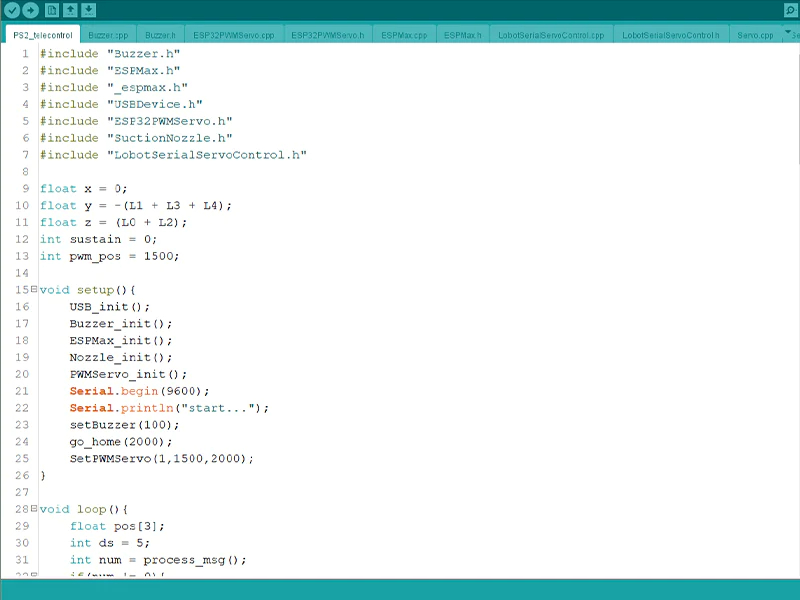Open the Serial Monitor magnifier icon
800x600 pixels.
coord(790,10)
